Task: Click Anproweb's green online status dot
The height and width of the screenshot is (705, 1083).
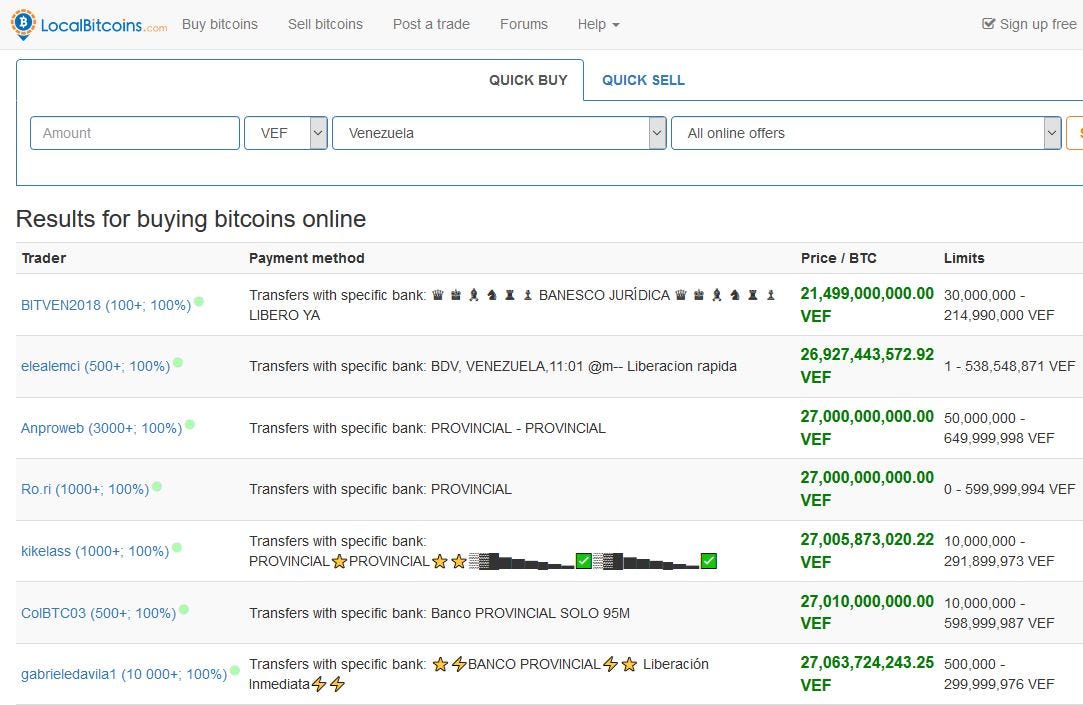Action: (x=190, y=425)
